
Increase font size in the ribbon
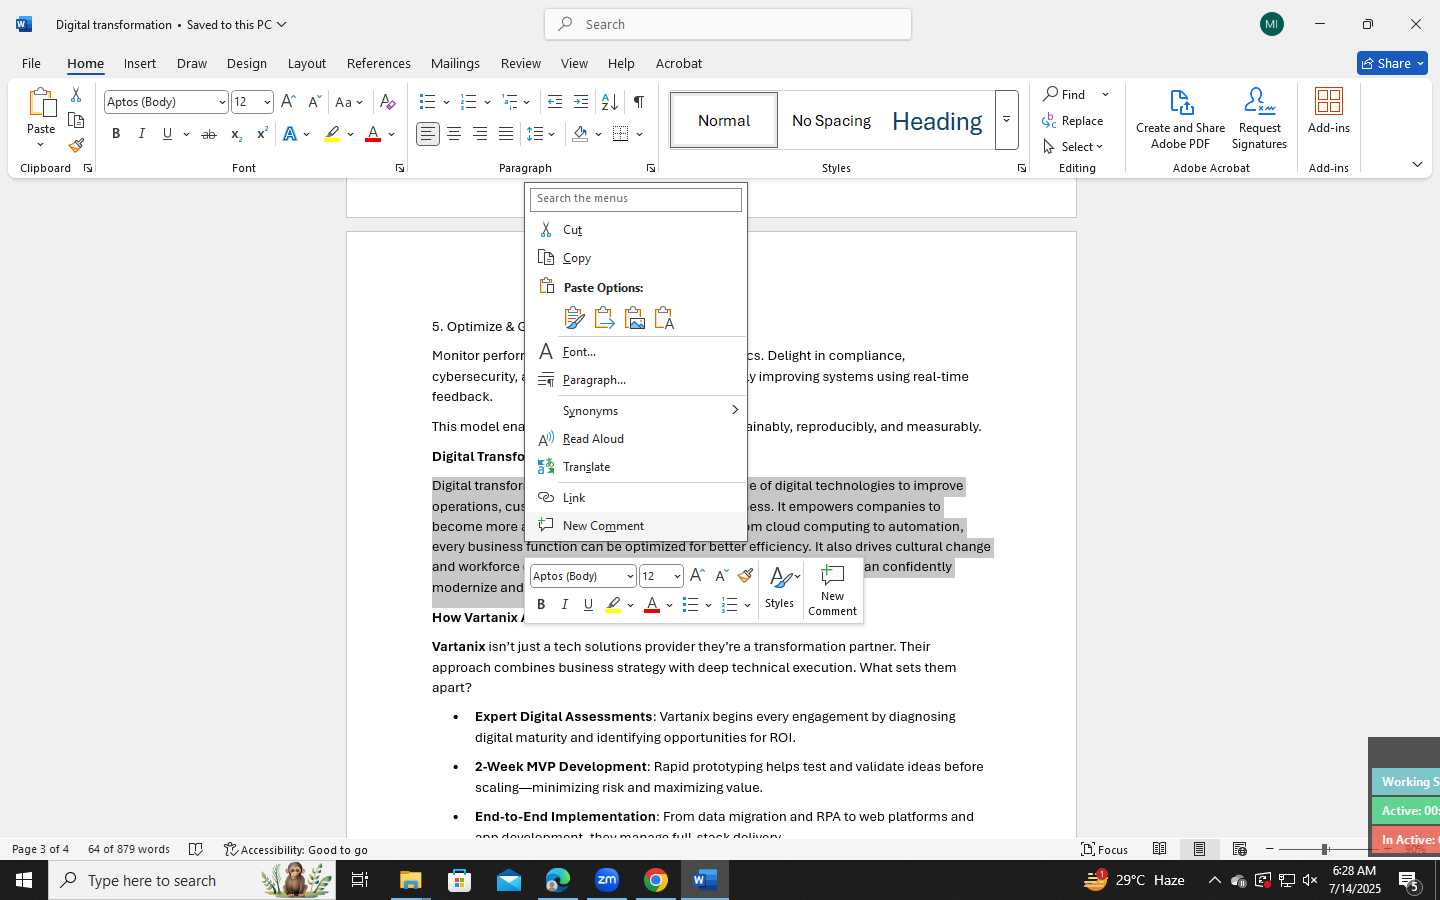tap(288, 102)
